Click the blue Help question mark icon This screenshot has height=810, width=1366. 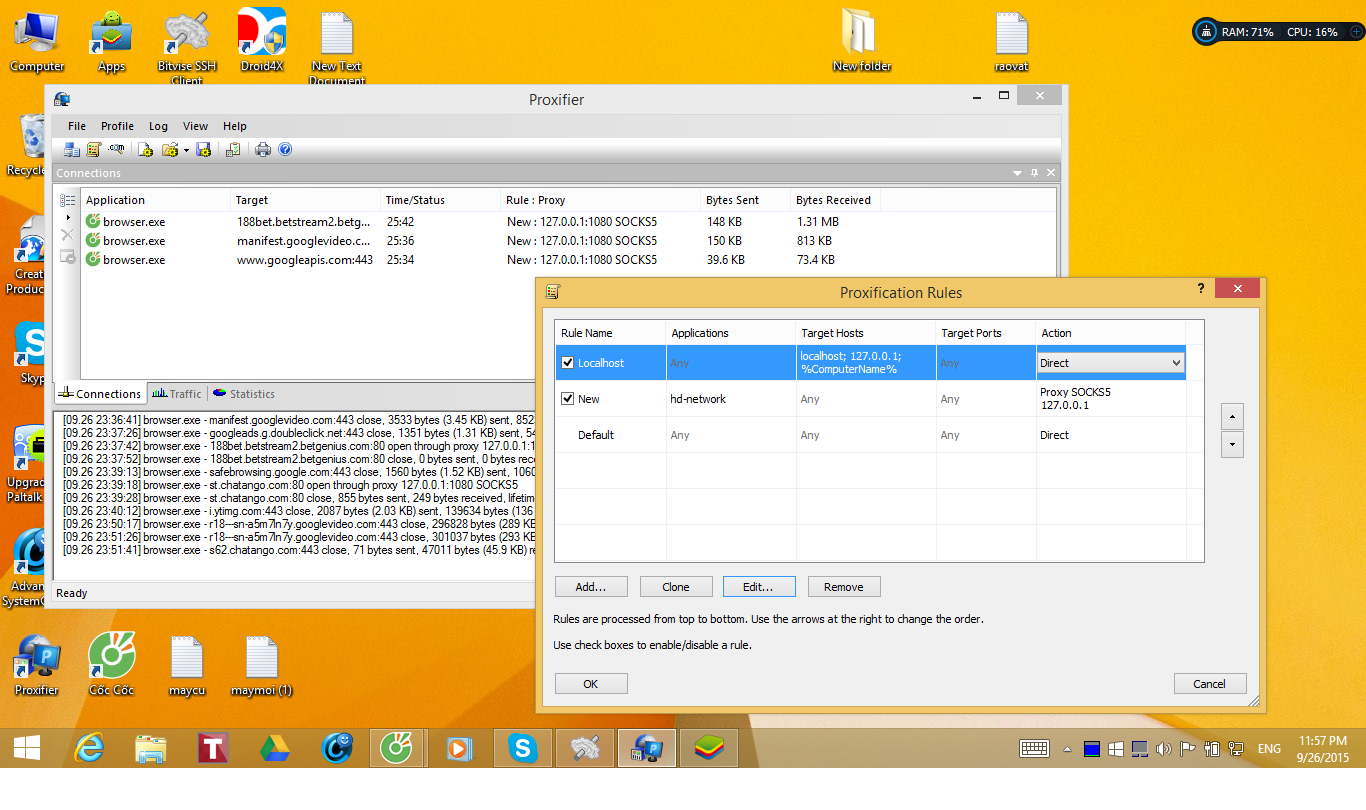[x=285, y=149]
